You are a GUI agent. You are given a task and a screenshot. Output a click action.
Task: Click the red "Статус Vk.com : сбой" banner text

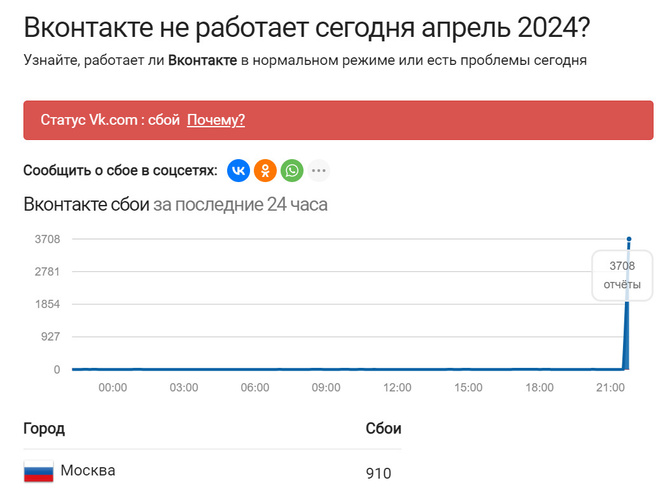pyautogui.click(x=110, y=120)
